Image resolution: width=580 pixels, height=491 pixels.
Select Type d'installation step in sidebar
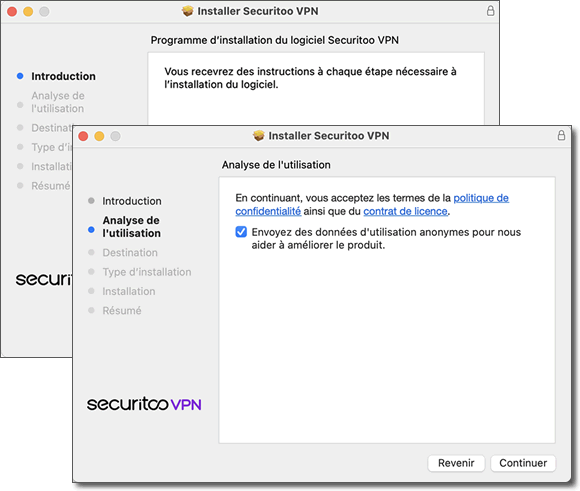coord(147,272)
